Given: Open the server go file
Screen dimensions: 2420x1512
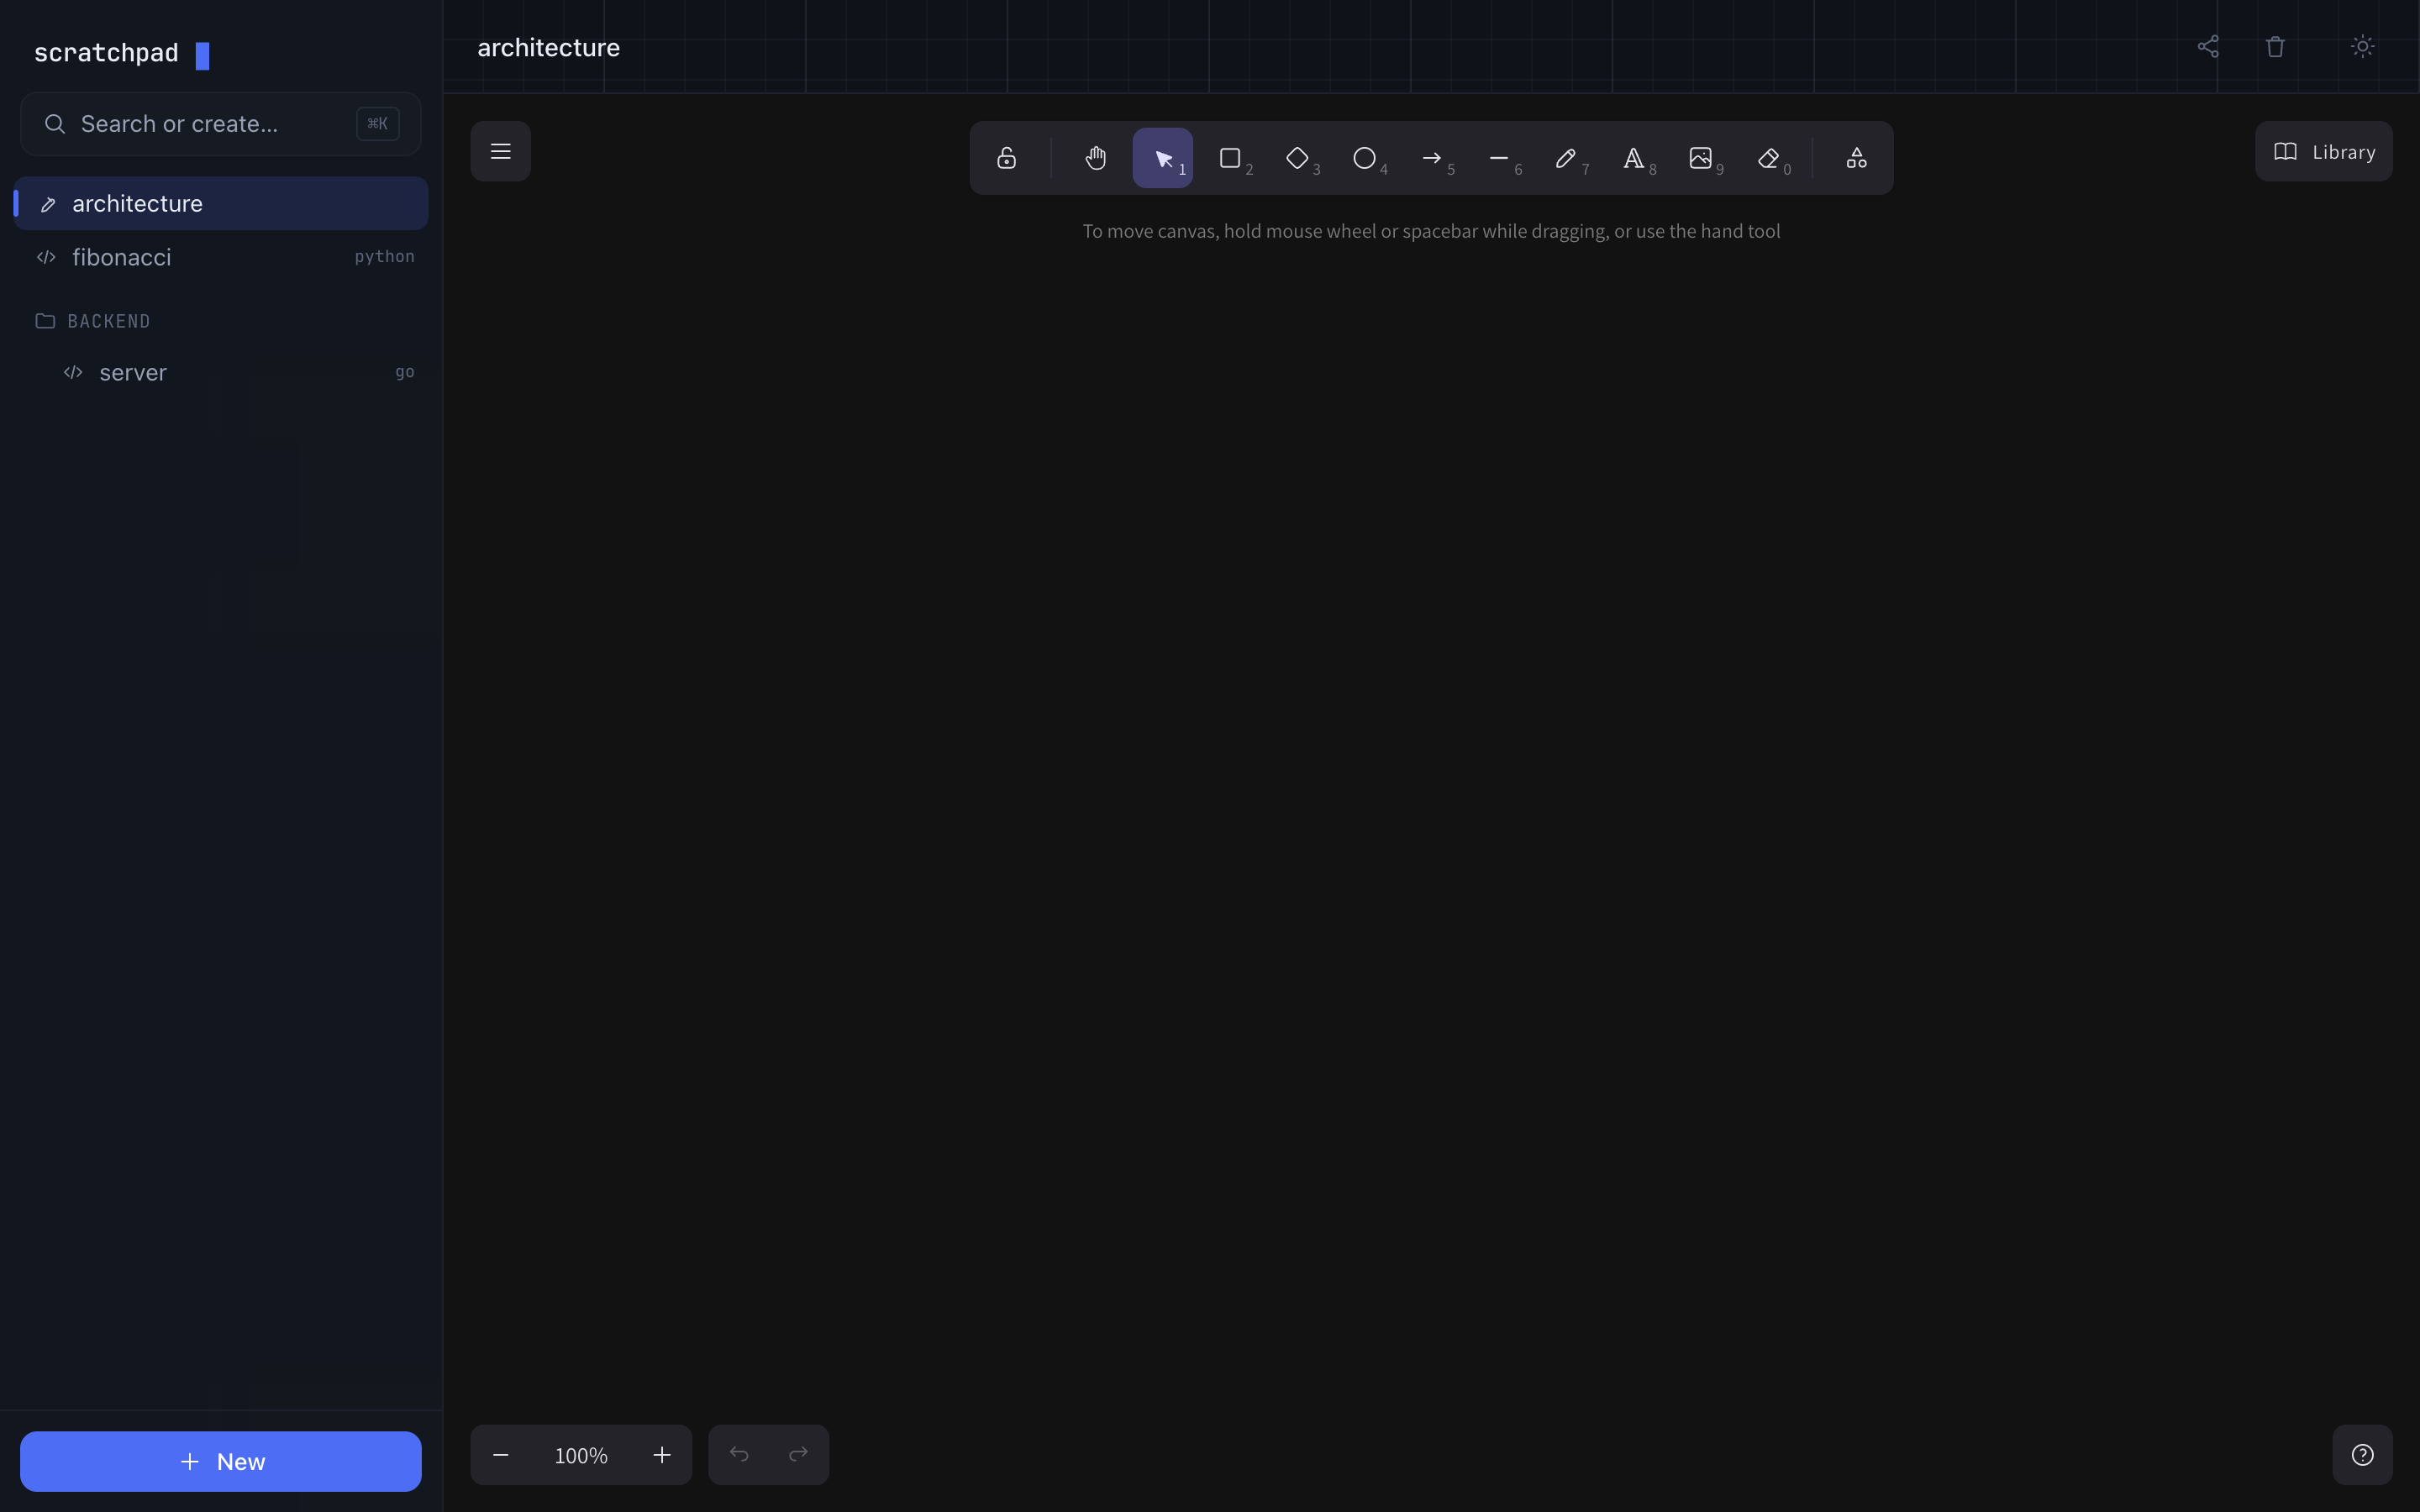Looking at the screenshot, I should click(234, 372).
